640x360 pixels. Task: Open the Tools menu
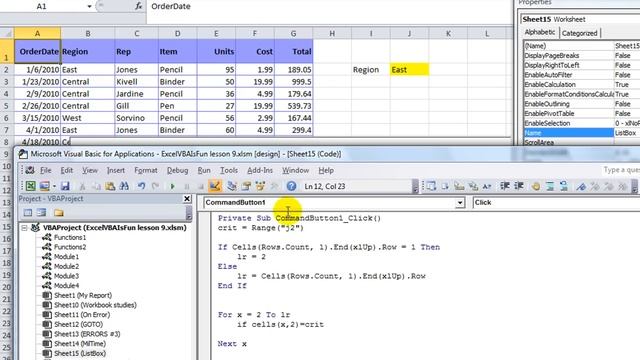click(x=229, y=170)
